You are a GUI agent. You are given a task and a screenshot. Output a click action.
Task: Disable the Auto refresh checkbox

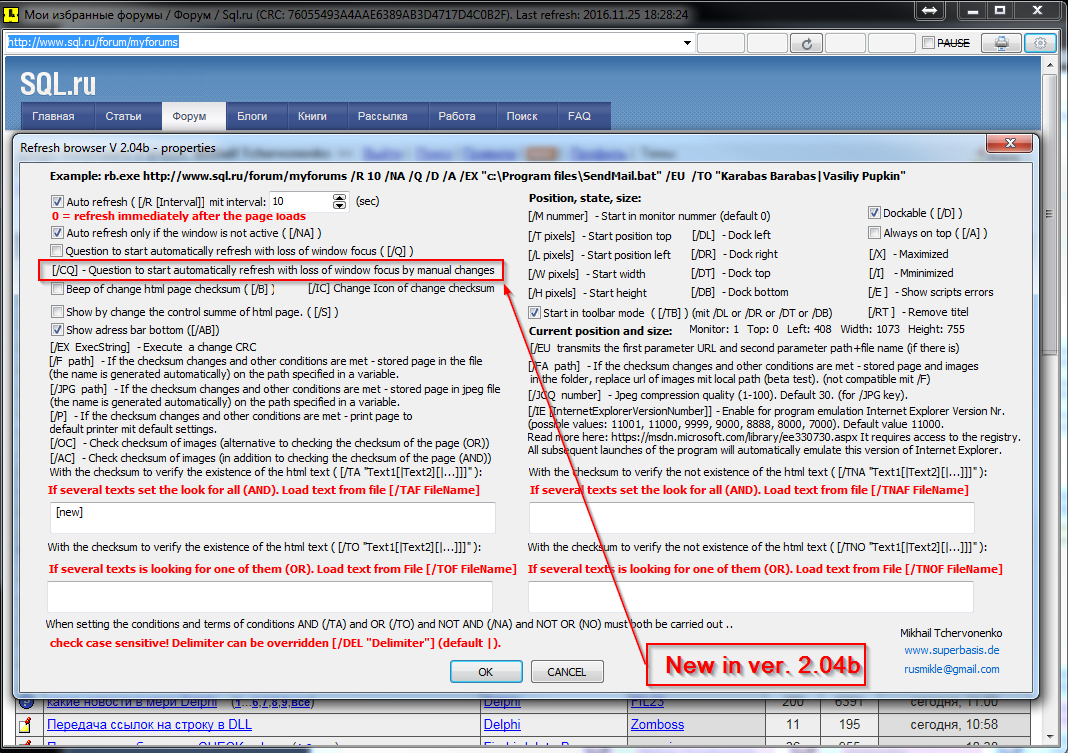click(x=58, y=201)
